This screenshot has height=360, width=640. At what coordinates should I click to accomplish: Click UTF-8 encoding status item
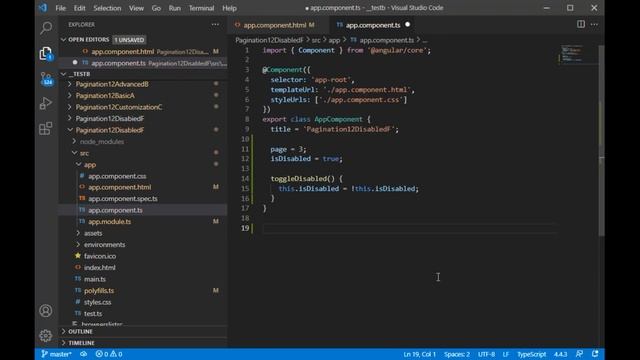click(486, 354)
